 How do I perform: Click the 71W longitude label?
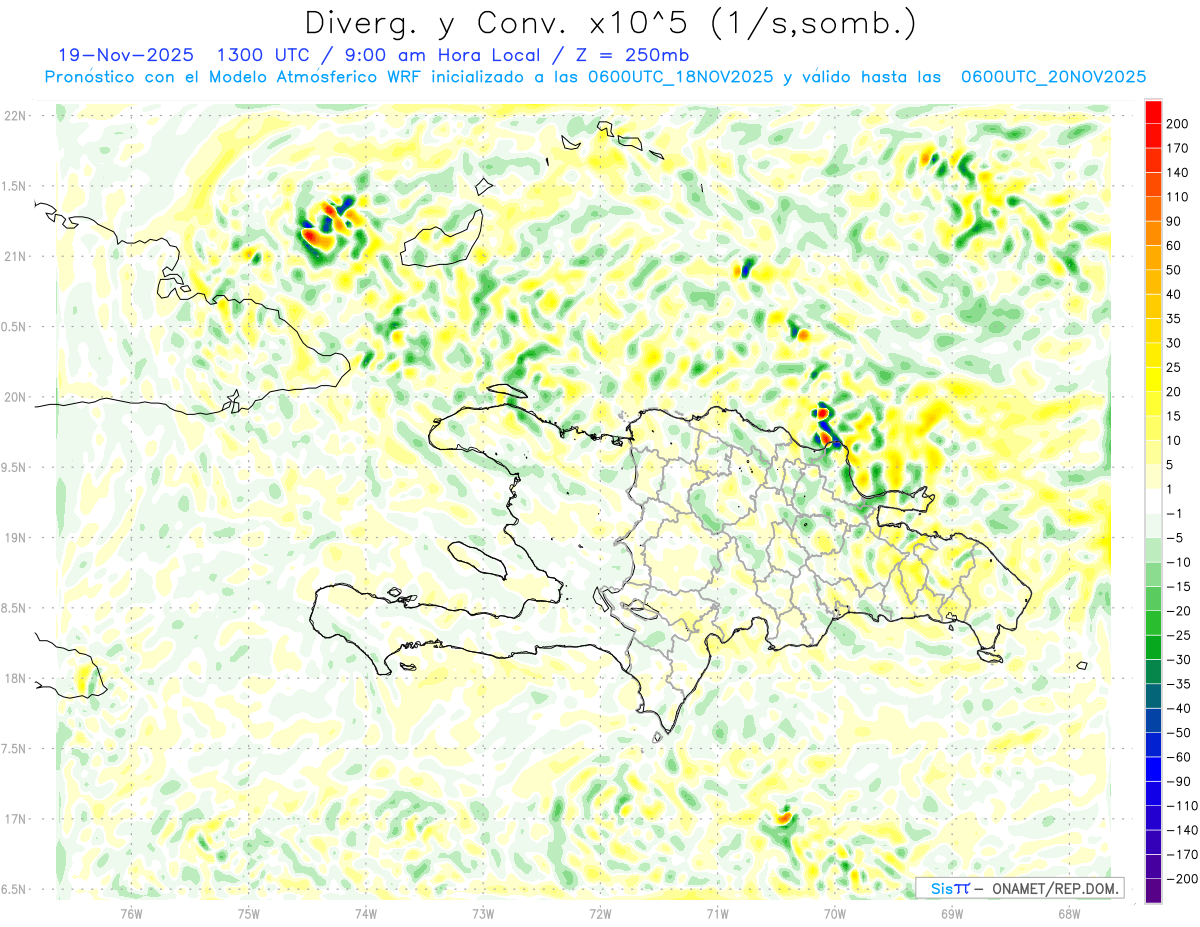click(717, 914)
